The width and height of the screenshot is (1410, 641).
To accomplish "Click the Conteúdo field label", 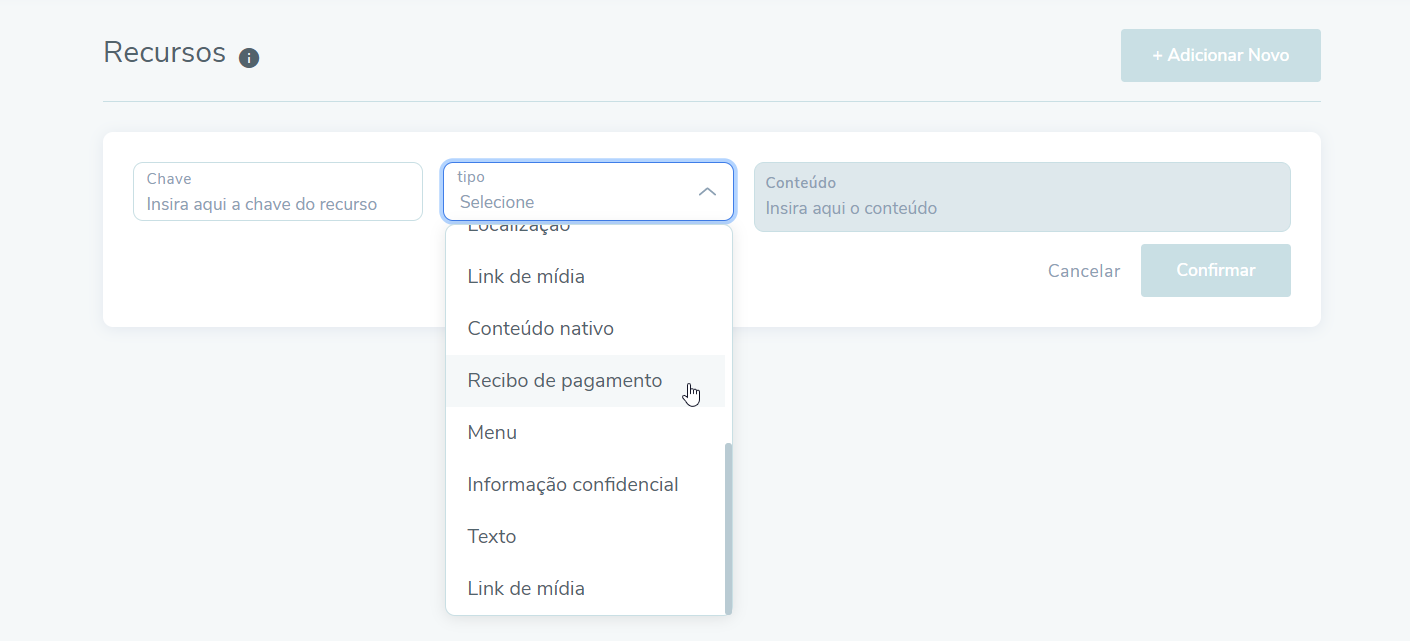I will pyautogui.click(x=800, y=183).
